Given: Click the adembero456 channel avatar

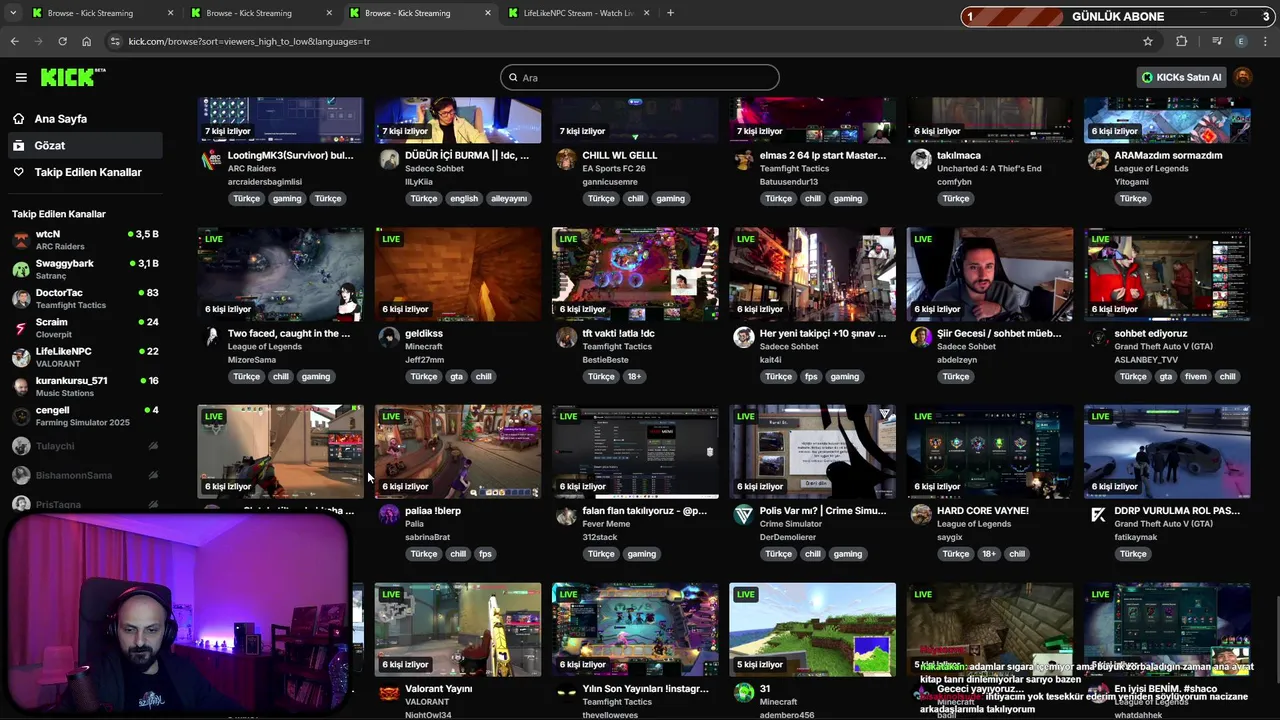Looking at the screenshot, I should click(x=743, y=692).
